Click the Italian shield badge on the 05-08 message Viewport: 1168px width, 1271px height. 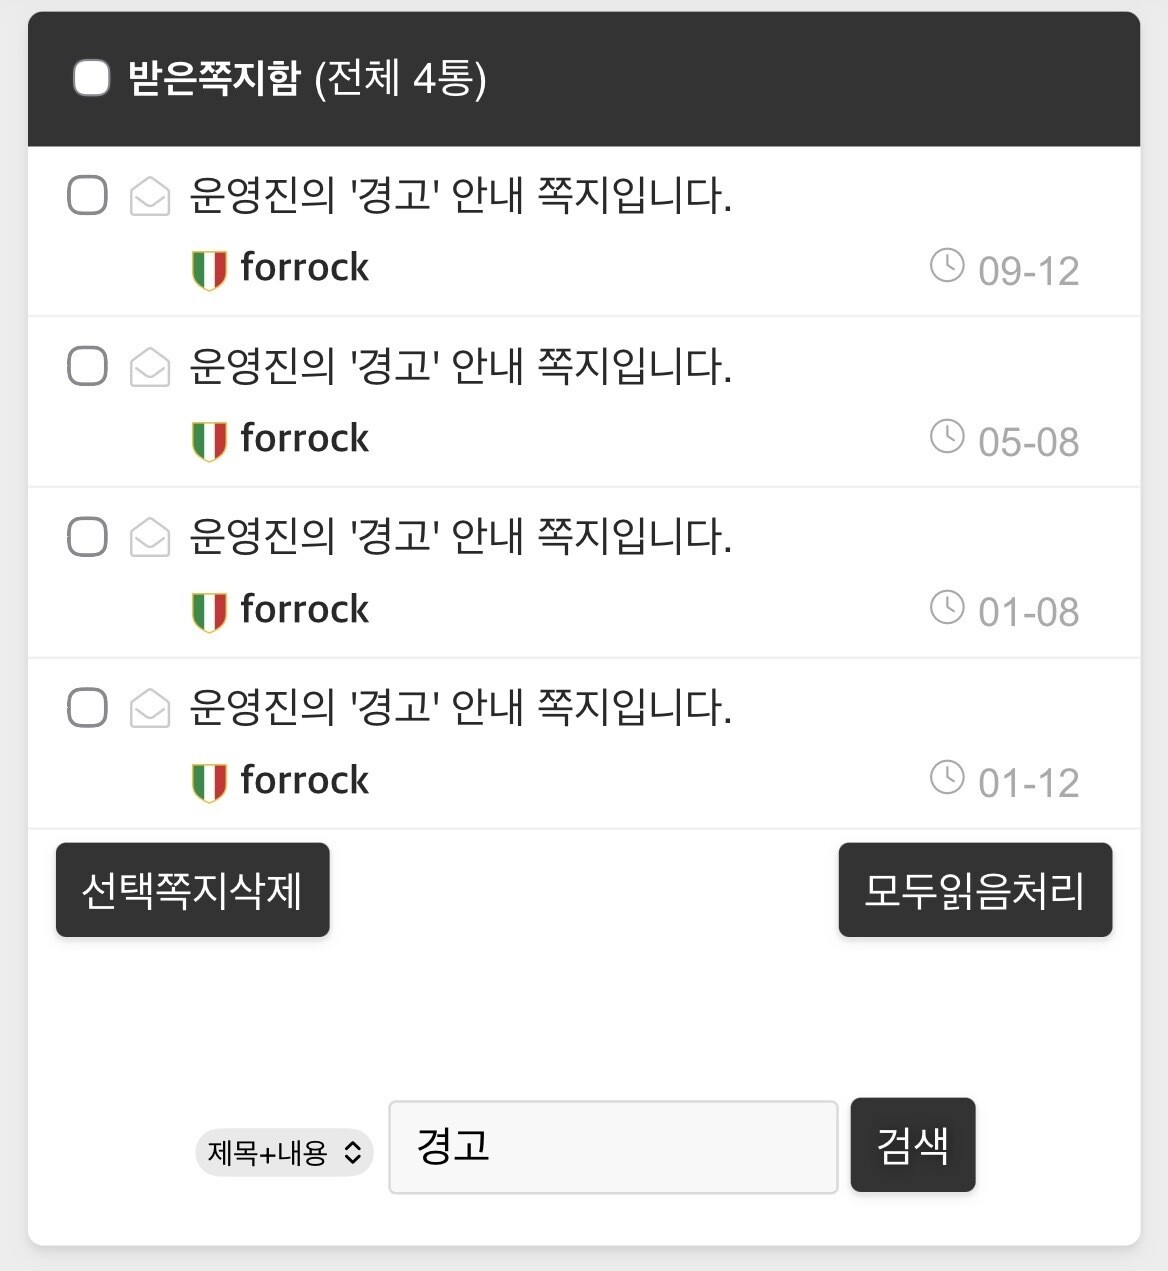(209, 441)
